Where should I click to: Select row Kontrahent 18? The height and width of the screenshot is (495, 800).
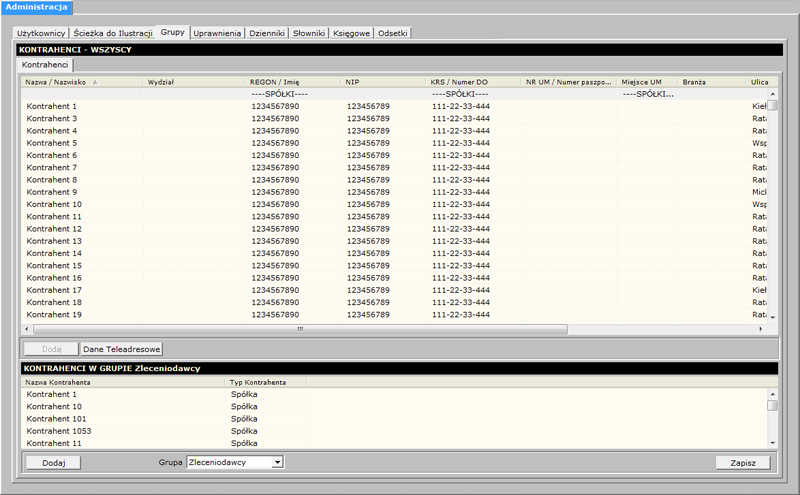click(x=393, y=302)
